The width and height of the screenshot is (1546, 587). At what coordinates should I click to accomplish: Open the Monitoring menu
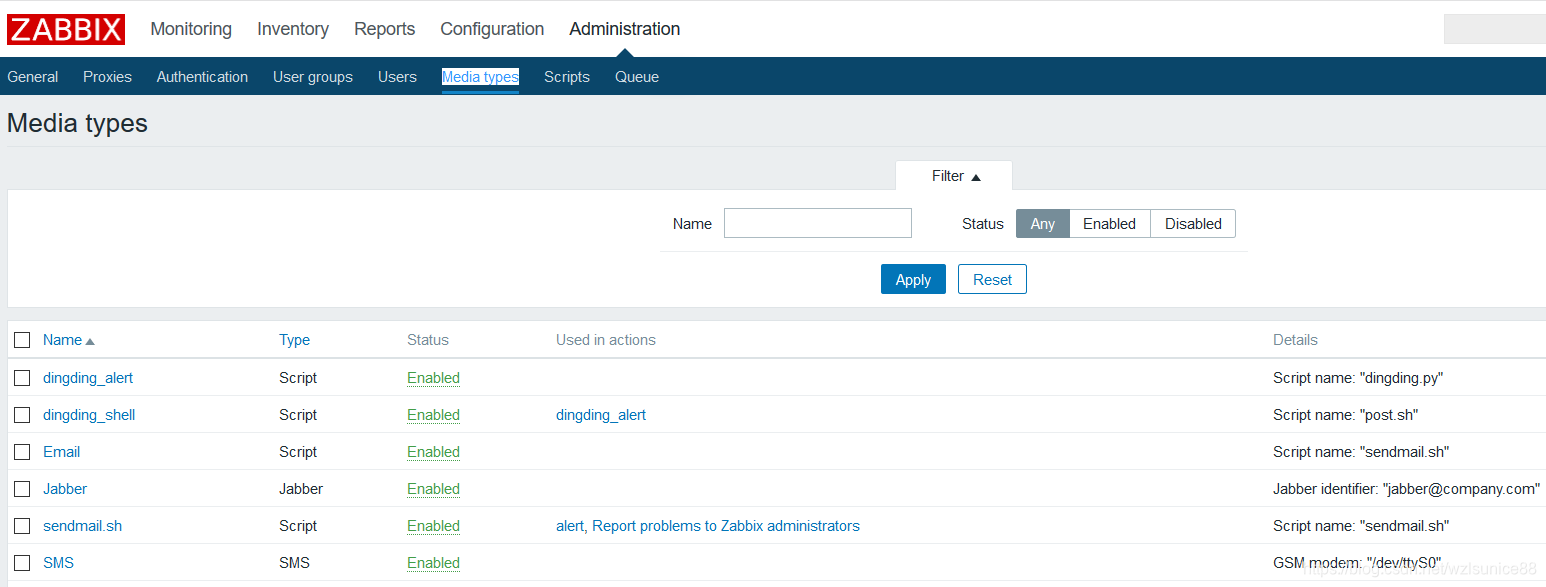point(191,29)
